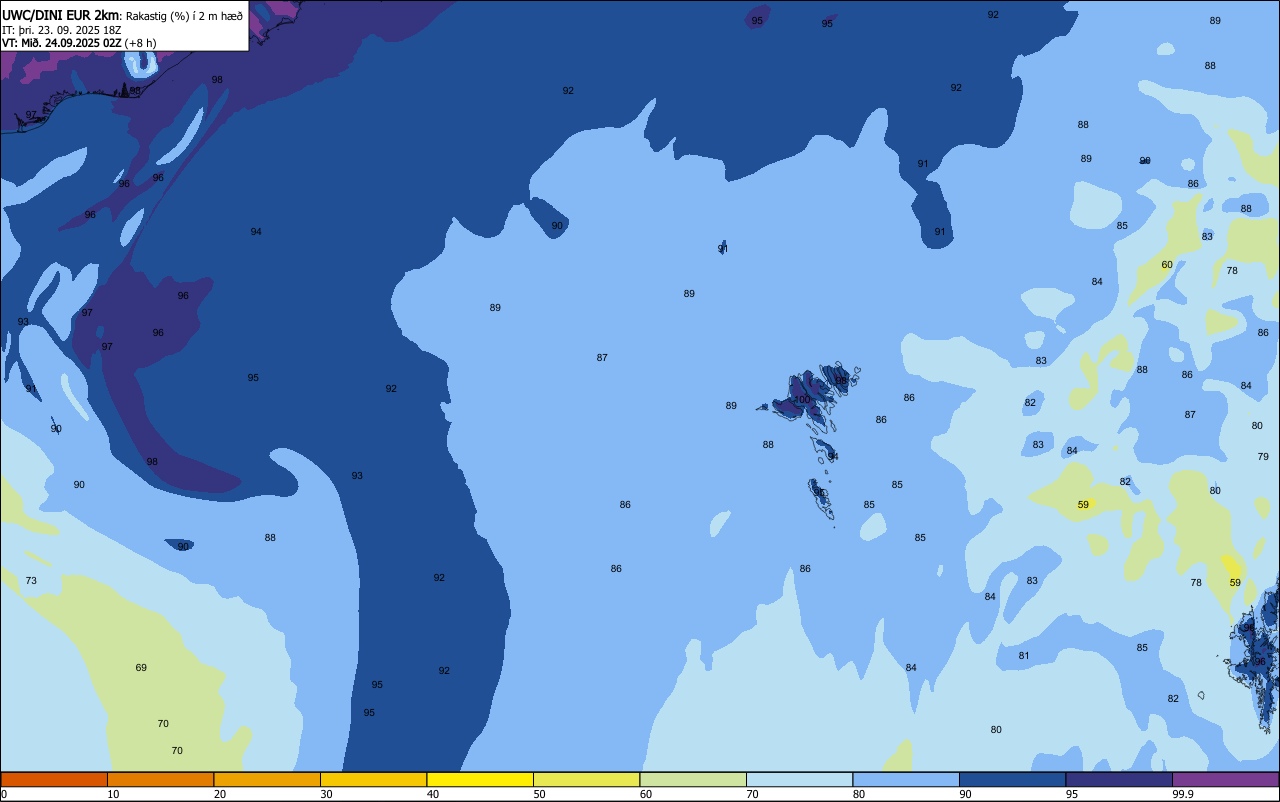Click the legend tick label "0"
Screen dimensions: 1280x802
tap(4, 794)
